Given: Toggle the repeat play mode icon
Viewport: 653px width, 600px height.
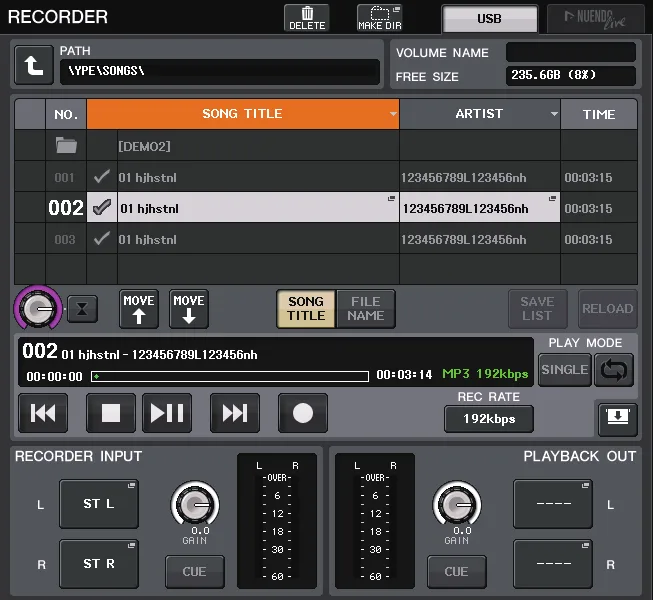Looking at the screenshot, I should tap(614, 370).
